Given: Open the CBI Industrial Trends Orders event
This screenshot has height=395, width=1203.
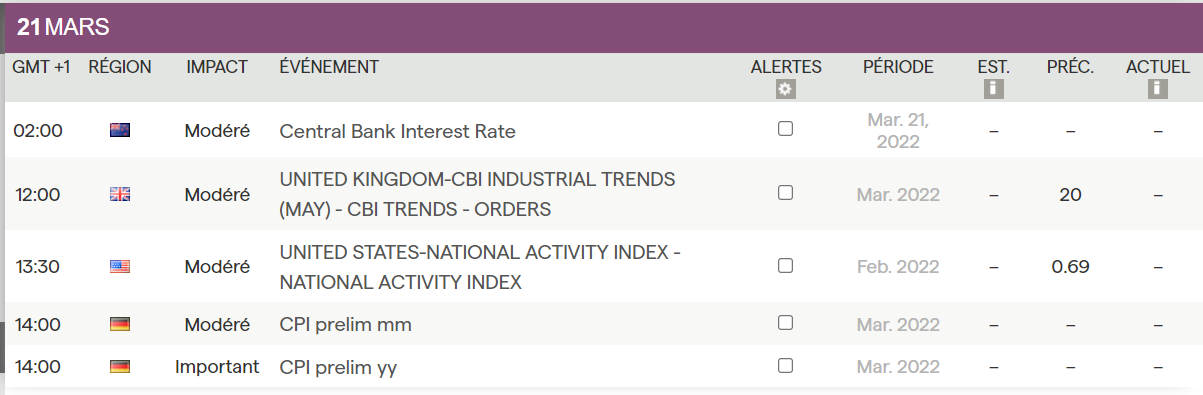Looking at the screenshot, I should click(477, 195).
